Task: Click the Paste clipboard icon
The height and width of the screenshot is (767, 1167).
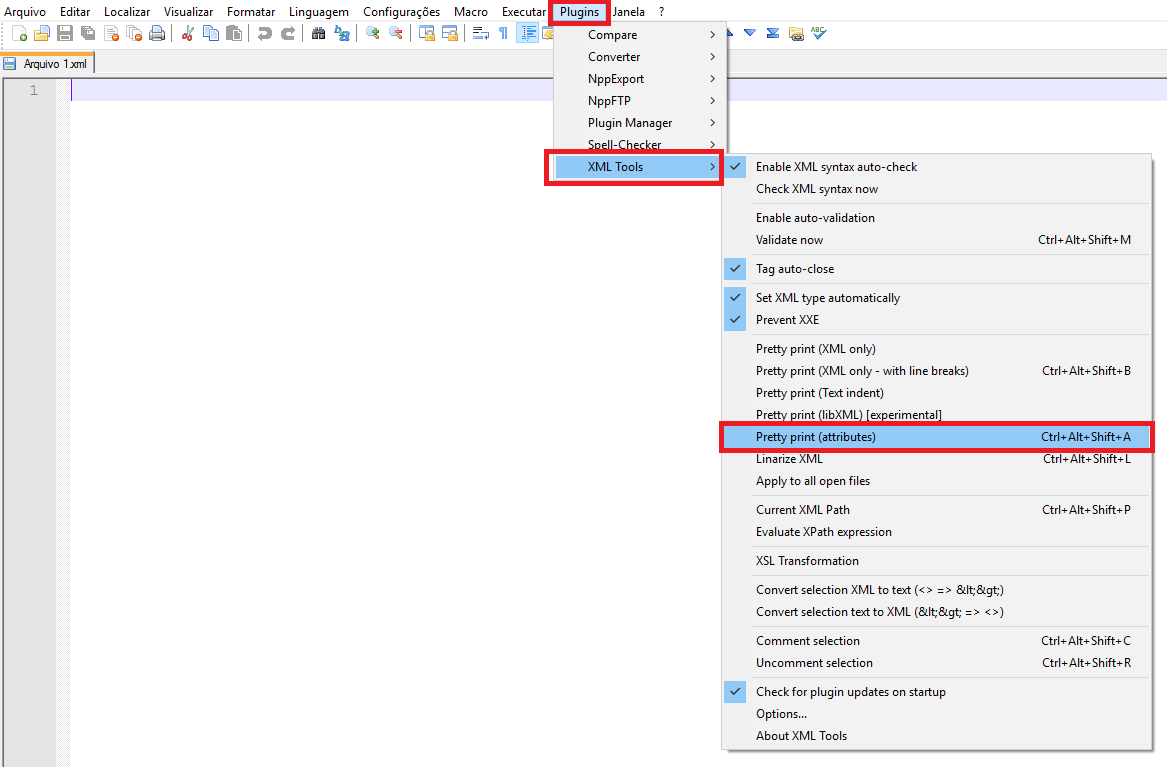Action: click(x=234, y=33)
